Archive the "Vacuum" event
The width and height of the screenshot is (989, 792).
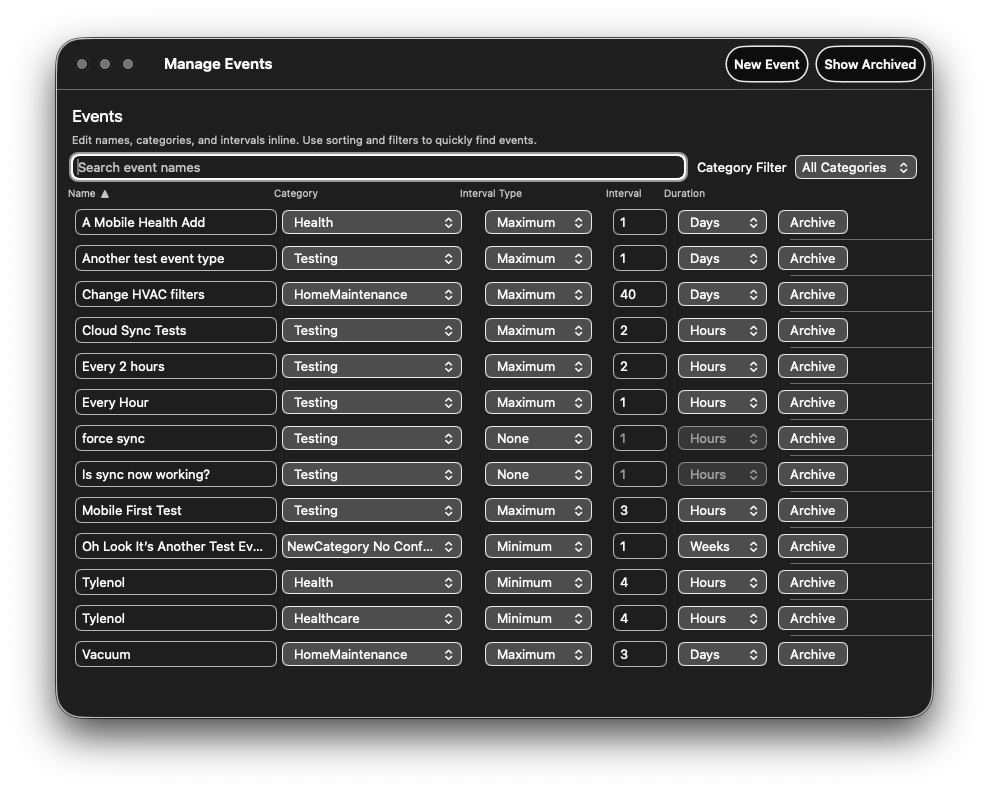(812, 654)
